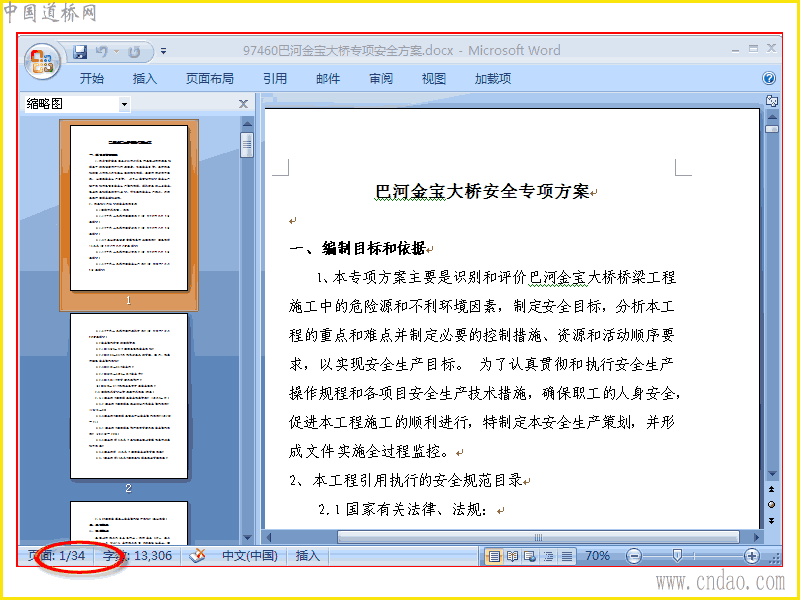Switch to Print Layout view
The width and height of the screenshot is (800, 600).
494,556
